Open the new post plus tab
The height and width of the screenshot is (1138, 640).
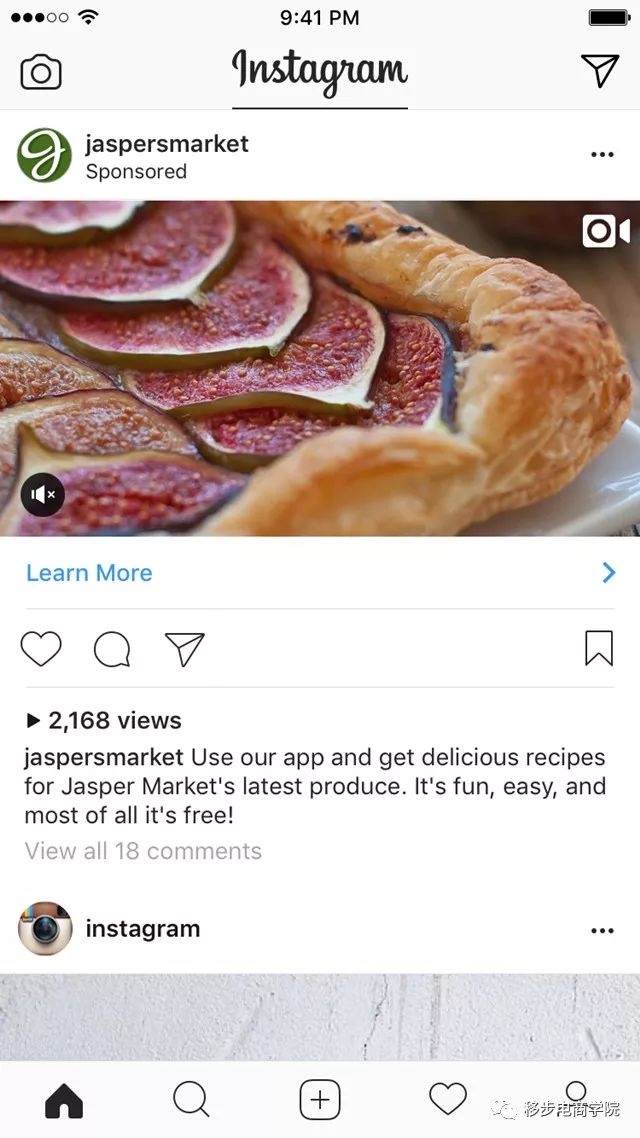point(320,1100)
